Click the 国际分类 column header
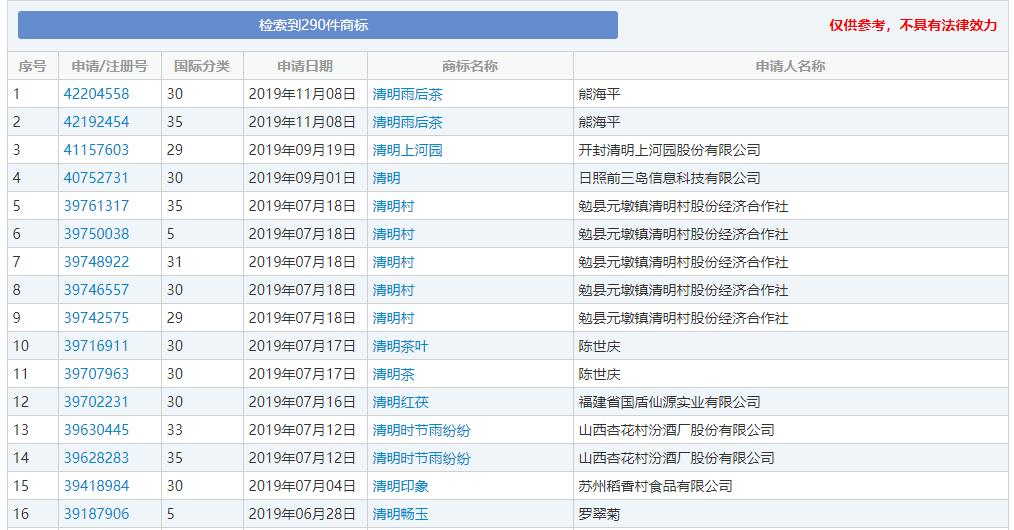 (x=202, y=66)
